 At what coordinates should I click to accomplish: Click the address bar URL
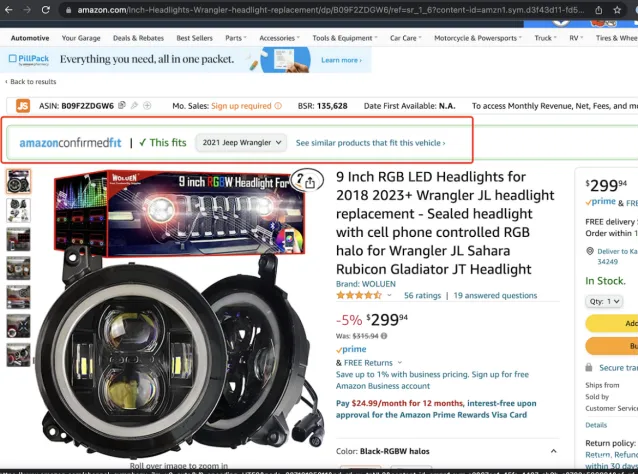click(331, 10)
